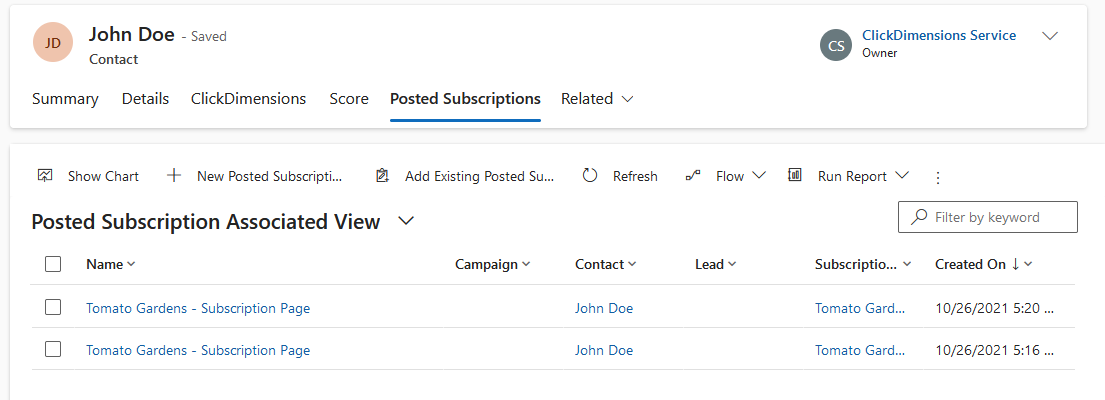The height and width of the screenshot is (400, 1105).
Task: Click the Refresh button label
Action: pyautogui.click(x=635, y=176)
